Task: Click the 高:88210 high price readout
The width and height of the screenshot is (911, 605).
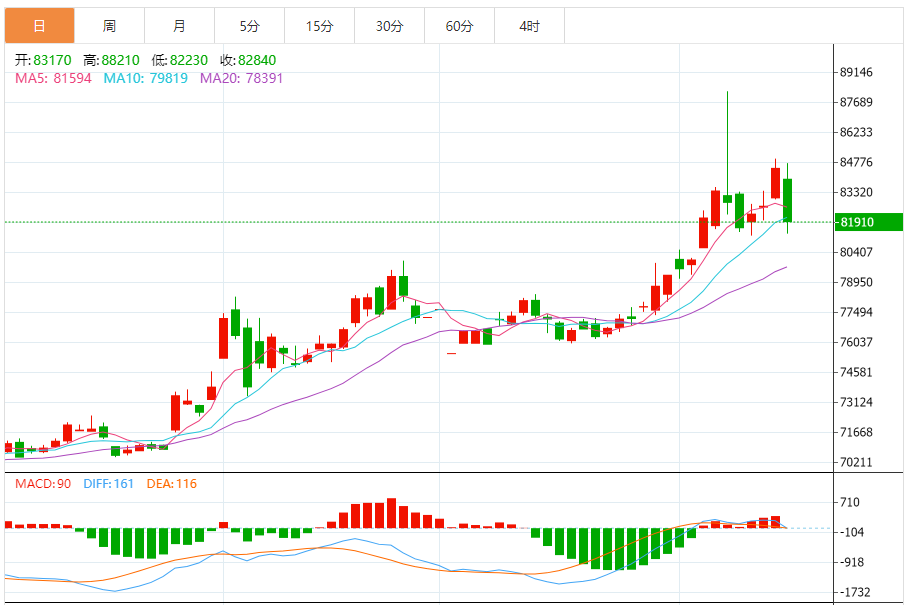Action: pos(111,60)
